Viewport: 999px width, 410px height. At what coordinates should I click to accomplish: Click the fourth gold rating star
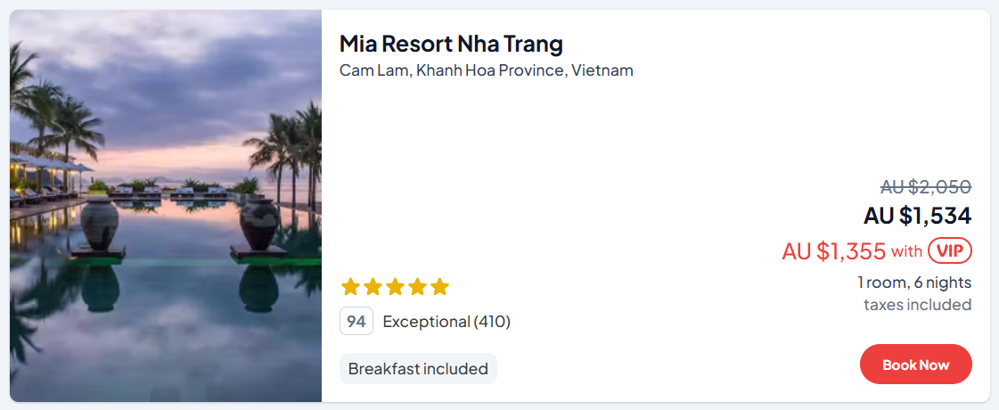pyautogui.click(x=417, y=287)
